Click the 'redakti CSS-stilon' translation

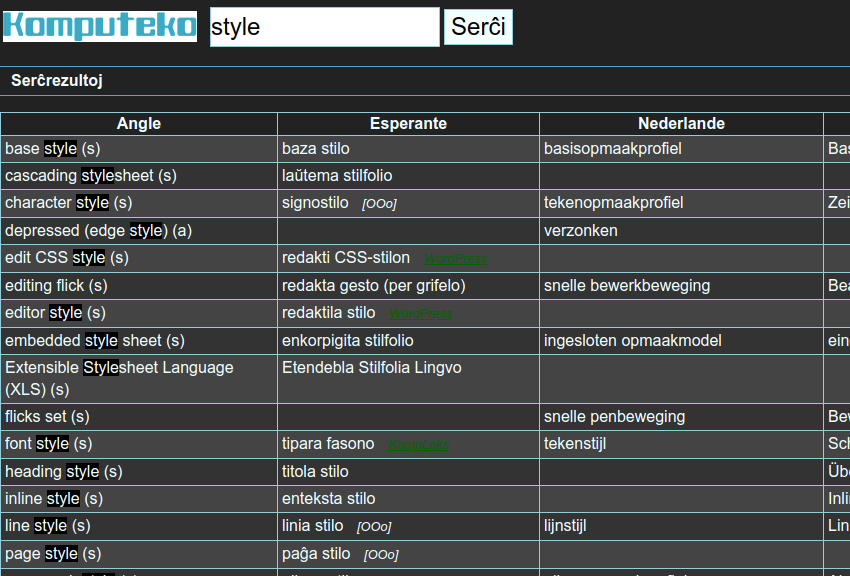[346, 257]
